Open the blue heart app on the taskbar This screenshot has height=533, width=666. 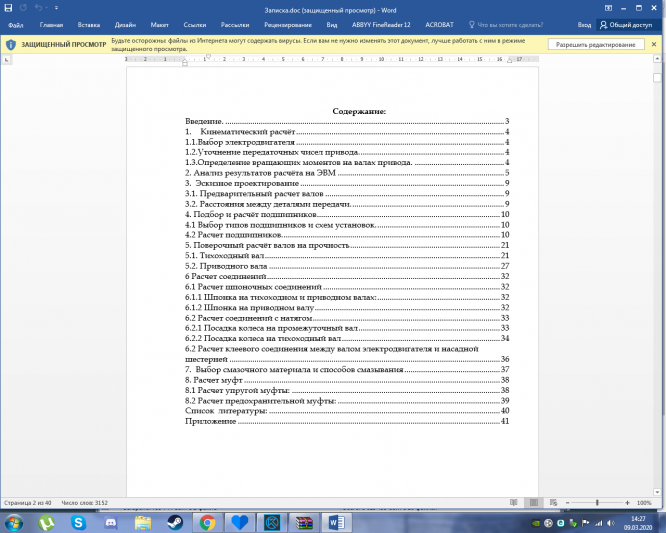click(240, 523)
